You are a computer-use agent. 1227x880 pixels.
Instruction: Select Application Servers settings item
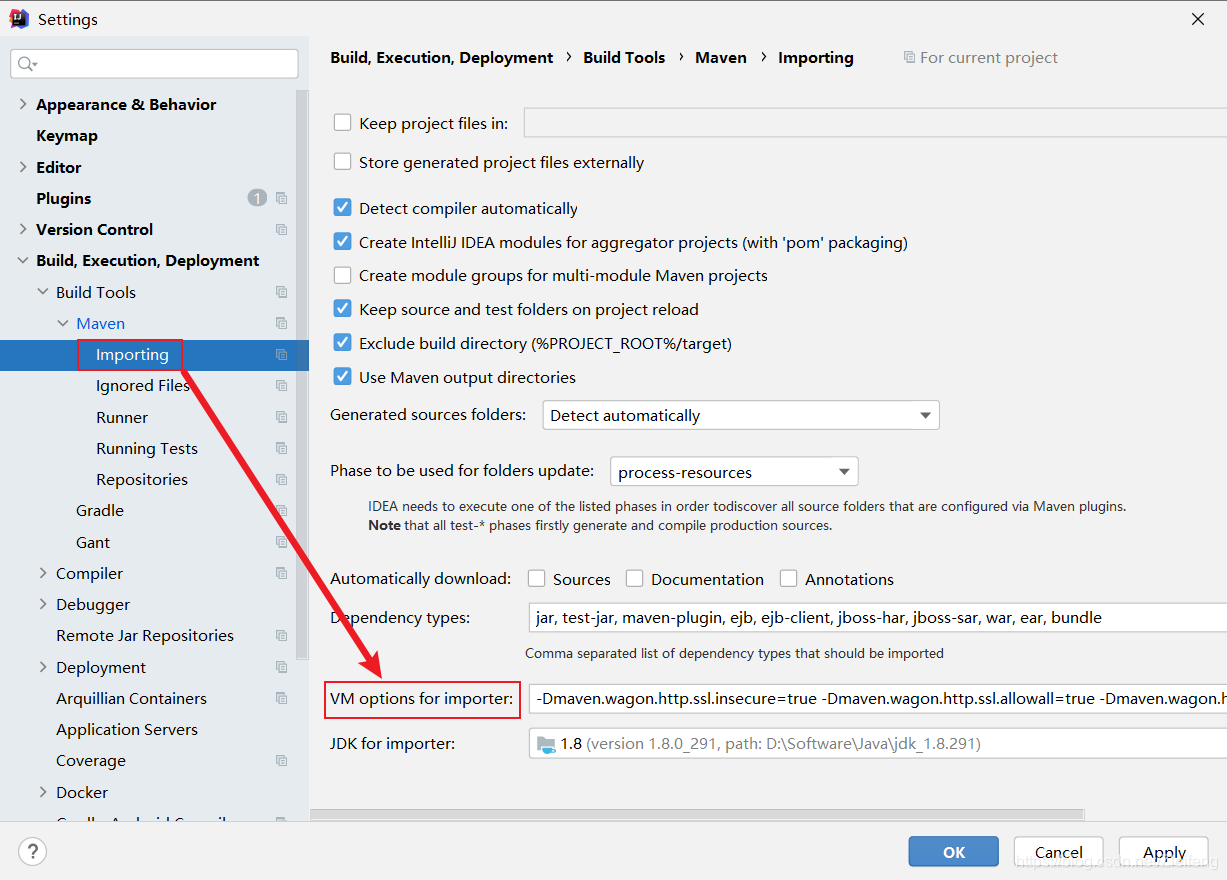pyautogui.click(x=127, y=729)
